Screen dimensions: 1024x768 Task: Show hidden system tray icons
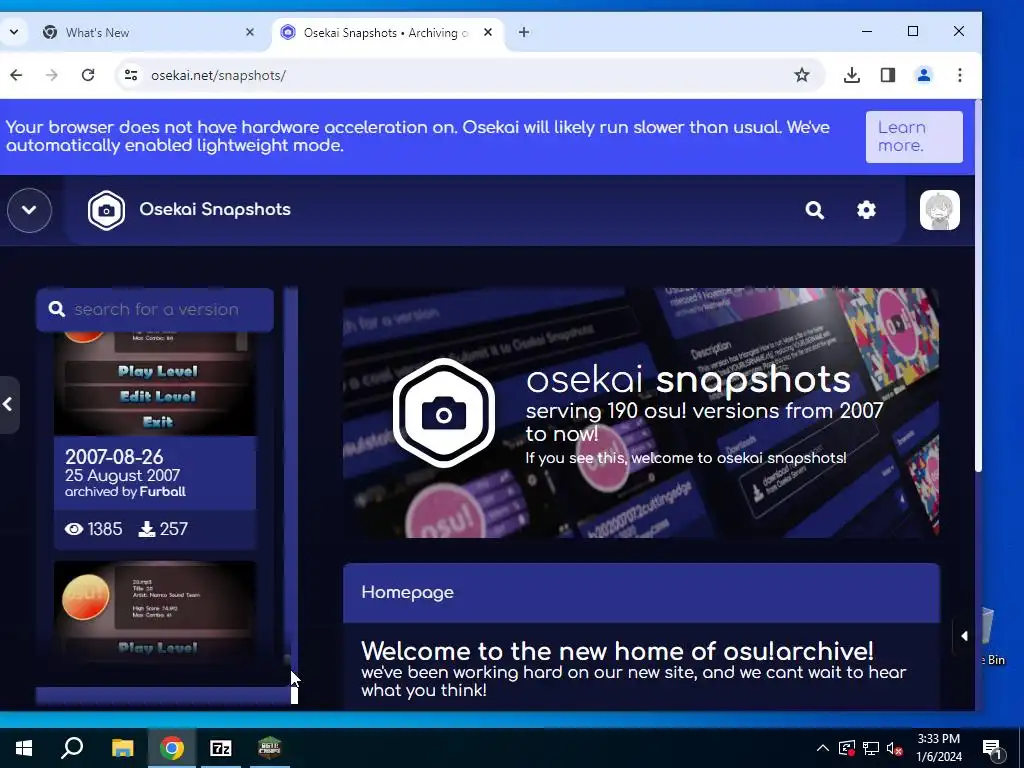(x=823, y=748)
